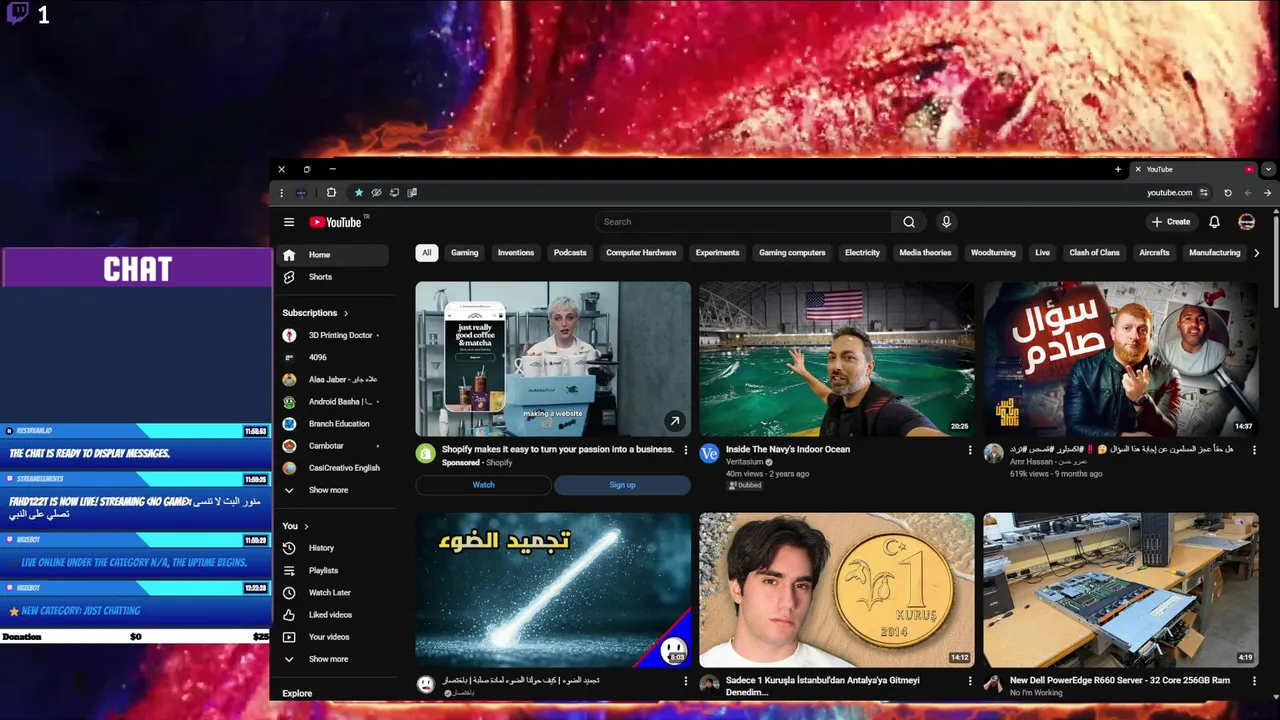The height and width of the screenshot is (720, 1280).
Task: Select the Computer Hardware chip
Action: pyautogui.click(x=641, y=253)
